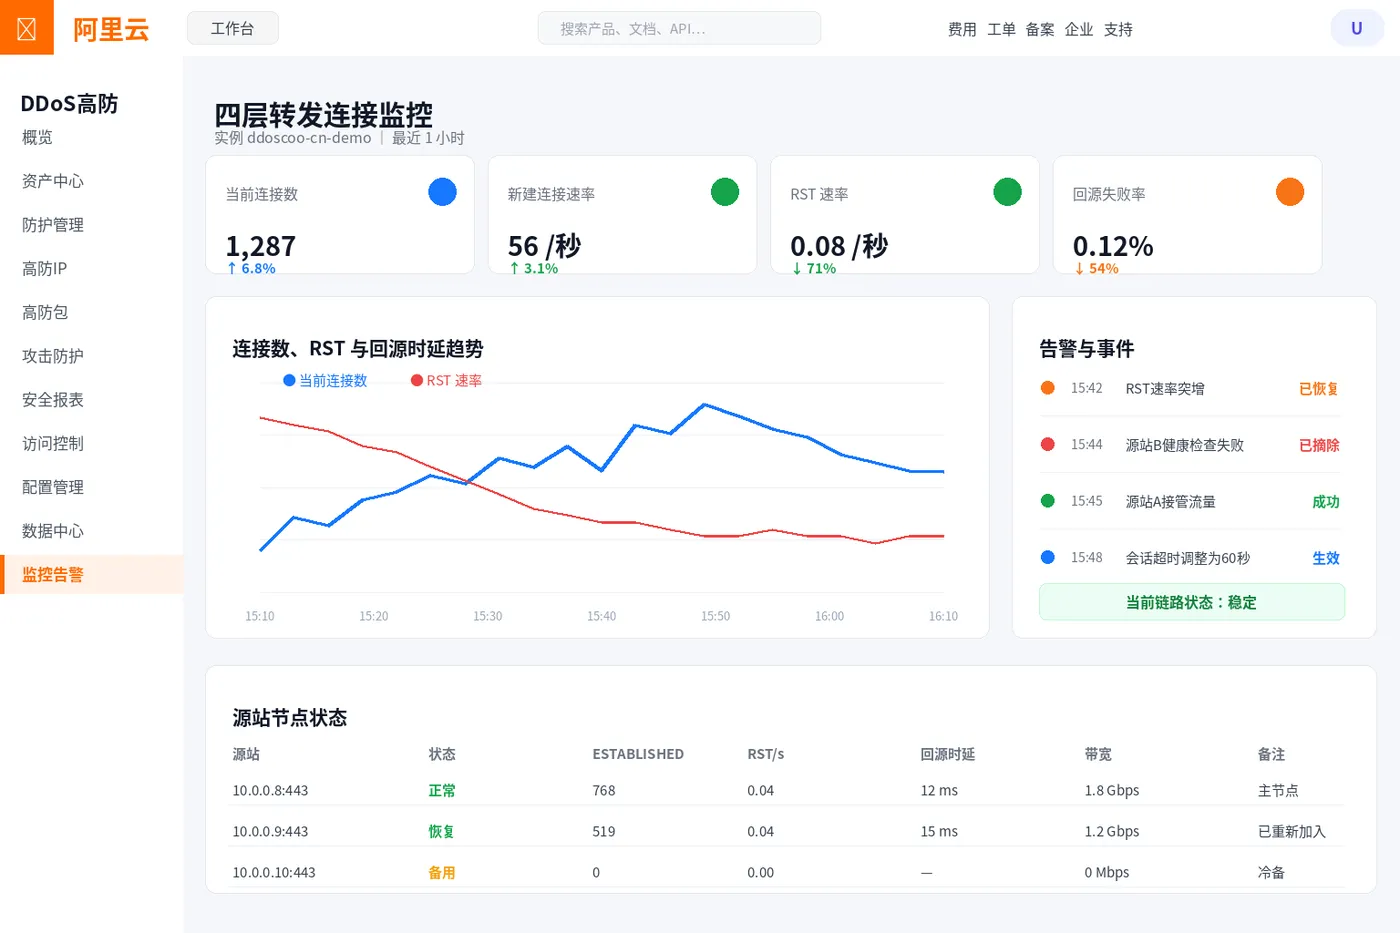Click the green dot on RST 速率 card
1400x933 pixels.
[1007, 192]
